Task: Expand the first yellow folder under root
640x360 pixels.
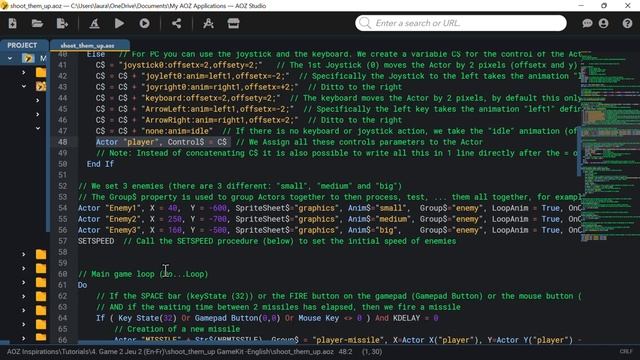Action: click(x=24, y=73)
